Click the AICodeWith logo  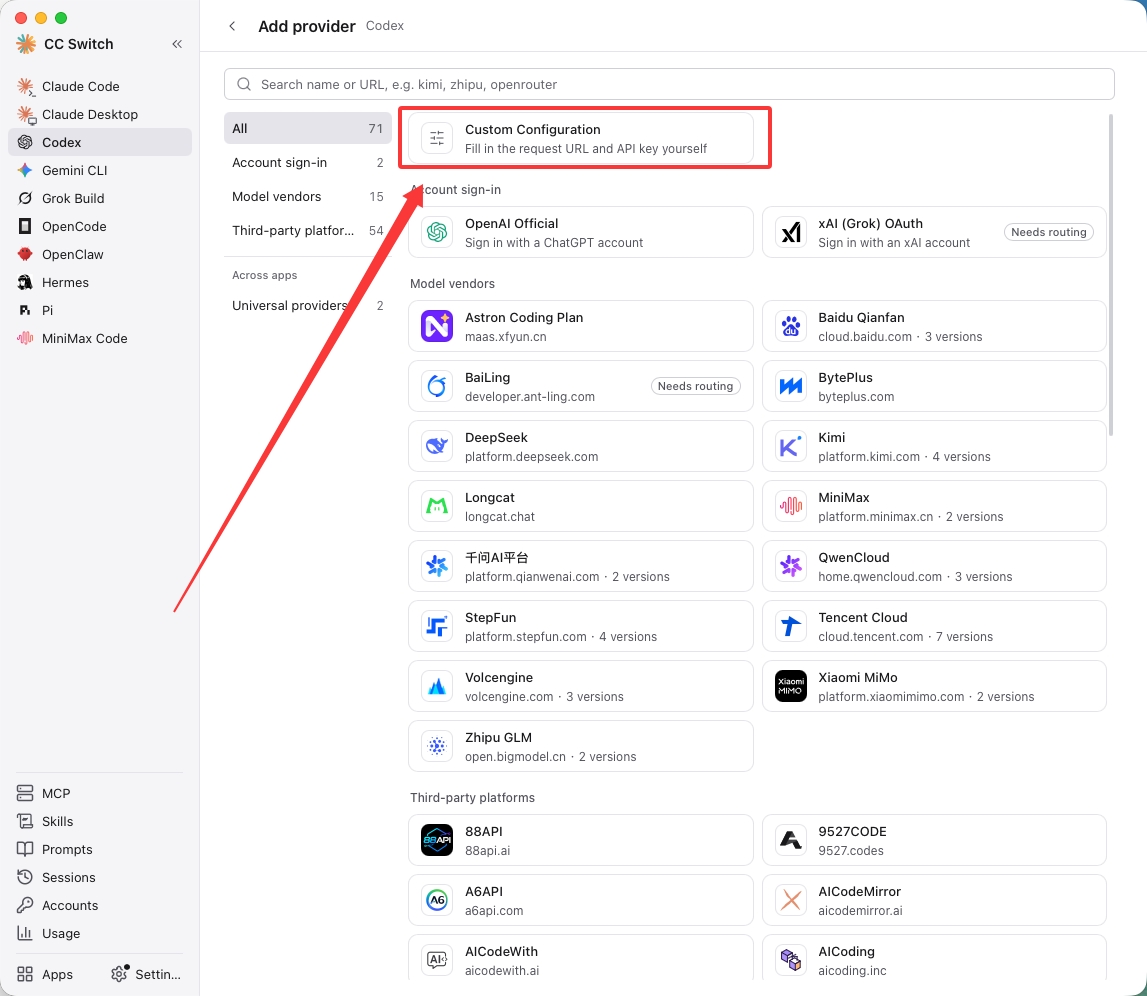437,960
